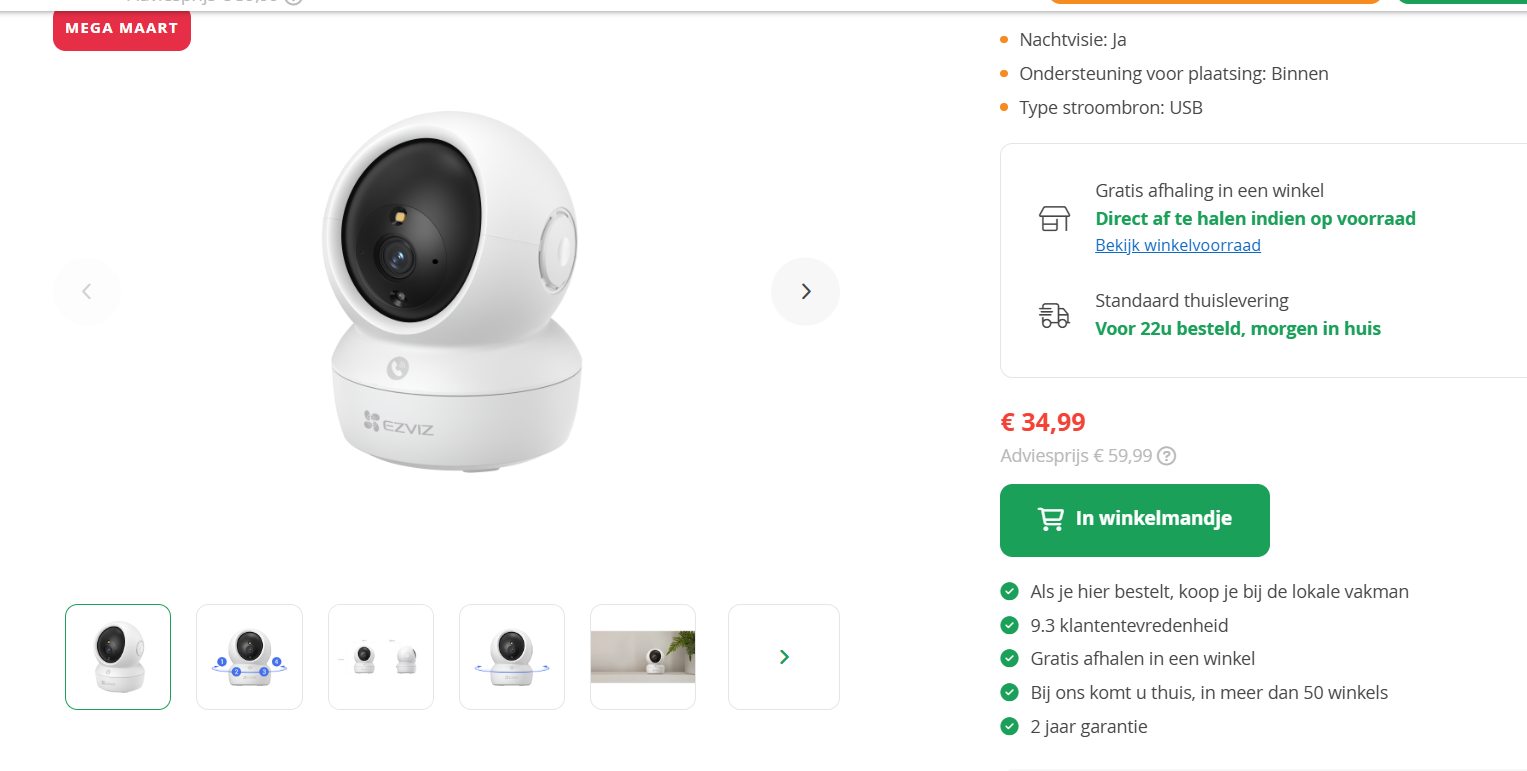Click the question mark icon next to Adviesprijs

tap(1166, 455)
